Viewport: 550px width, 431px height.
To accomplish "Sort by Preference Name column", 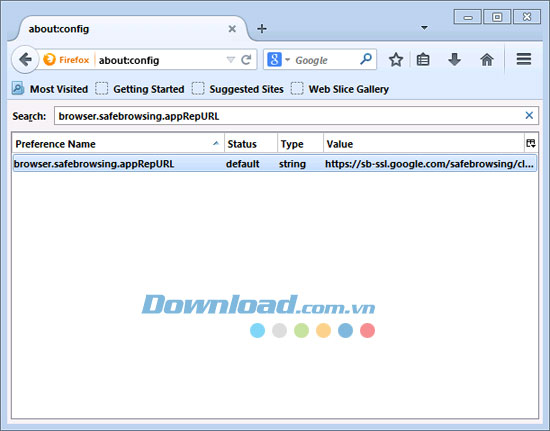I will point(118,144).
